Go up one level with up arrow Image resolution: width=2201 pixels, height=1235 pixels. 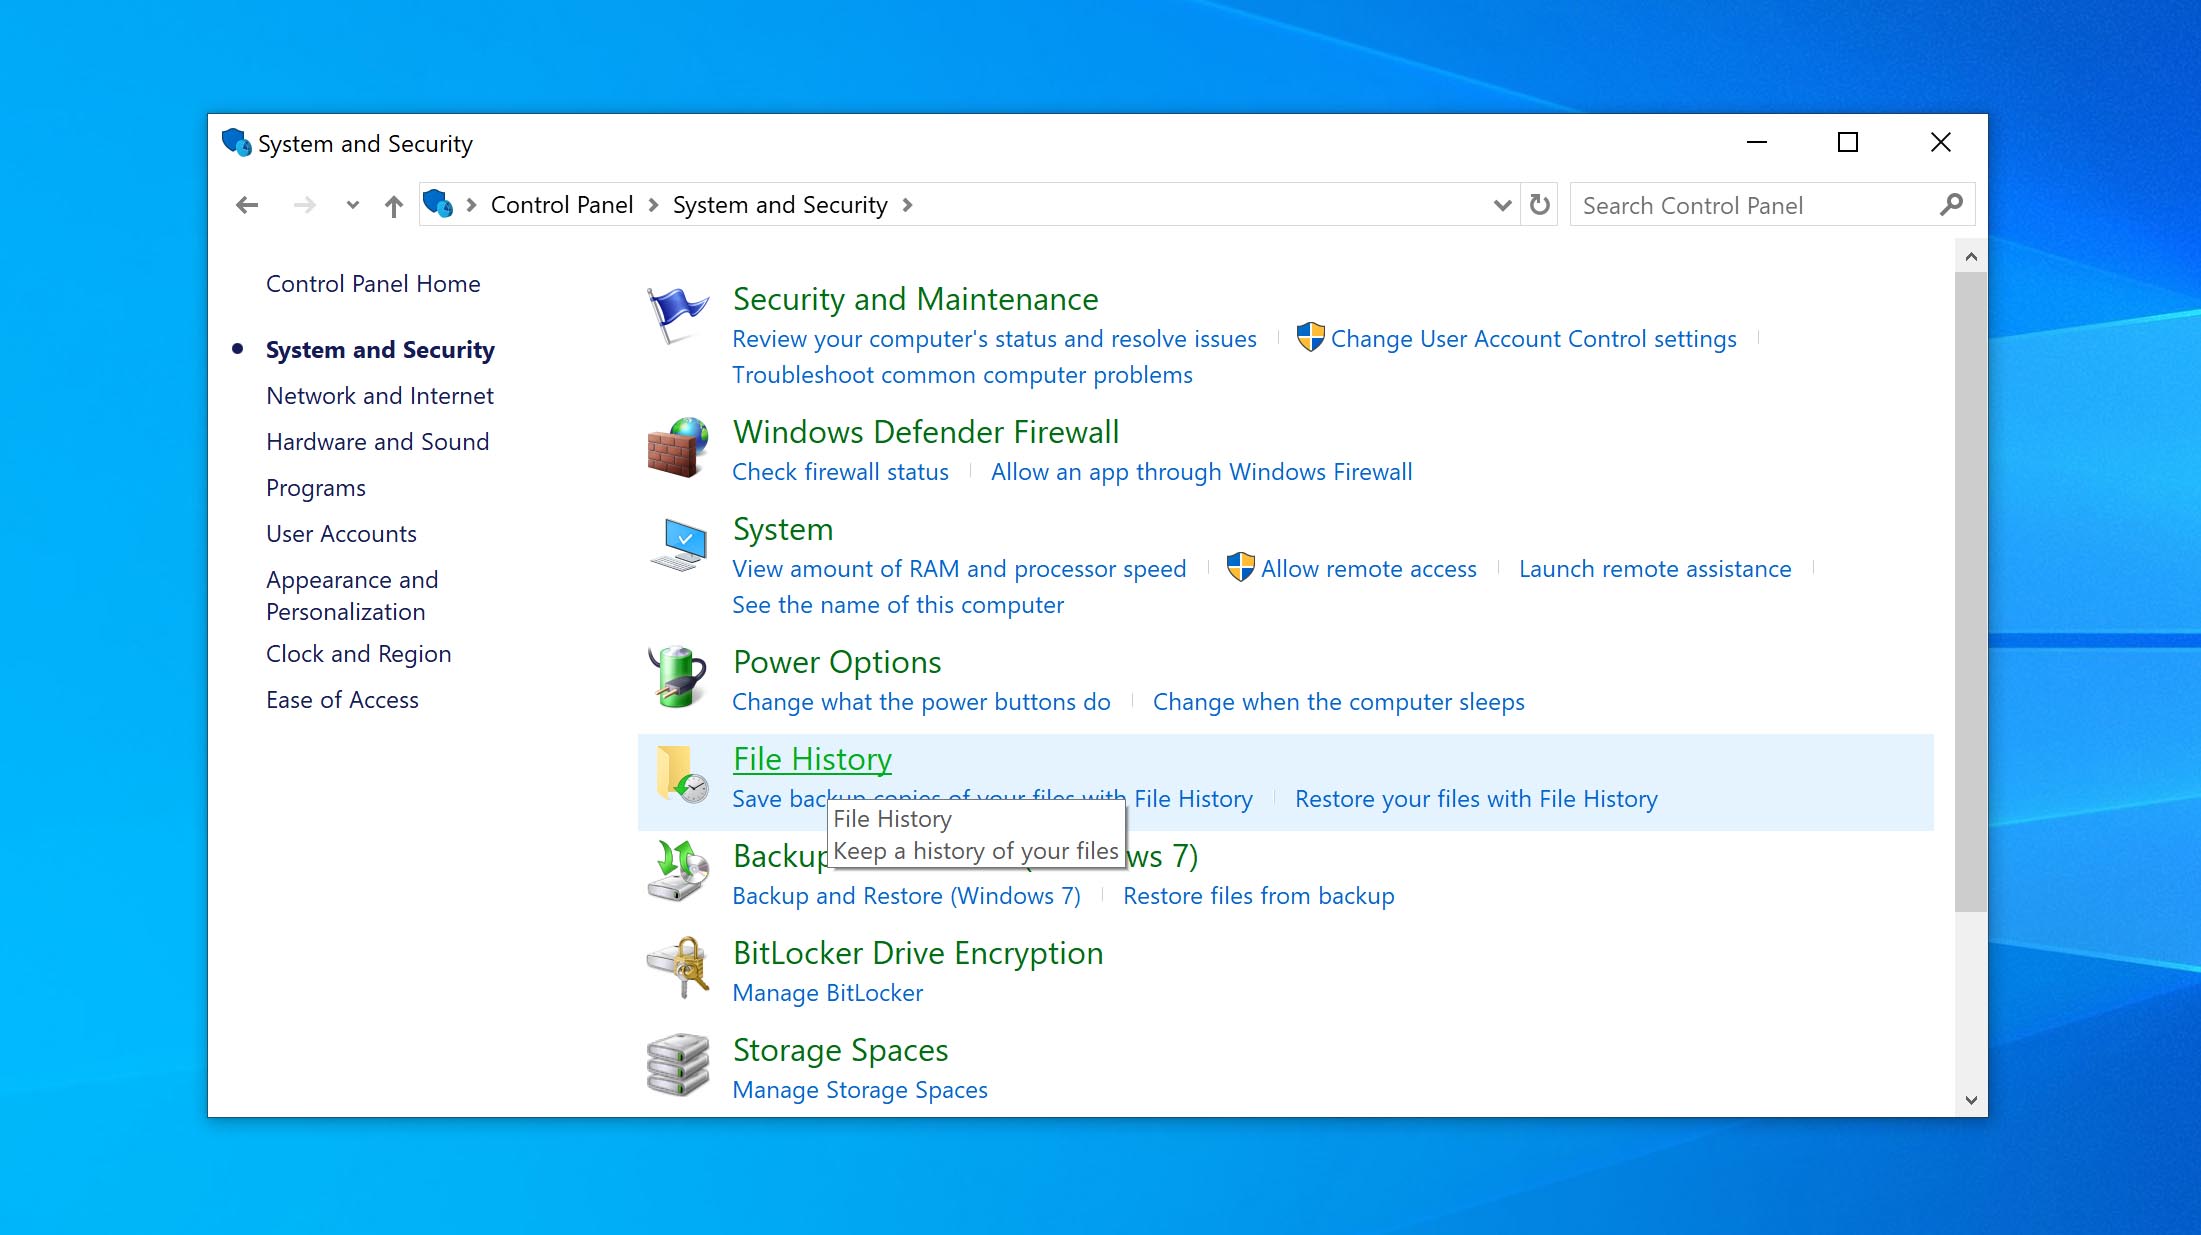[393, 206]
